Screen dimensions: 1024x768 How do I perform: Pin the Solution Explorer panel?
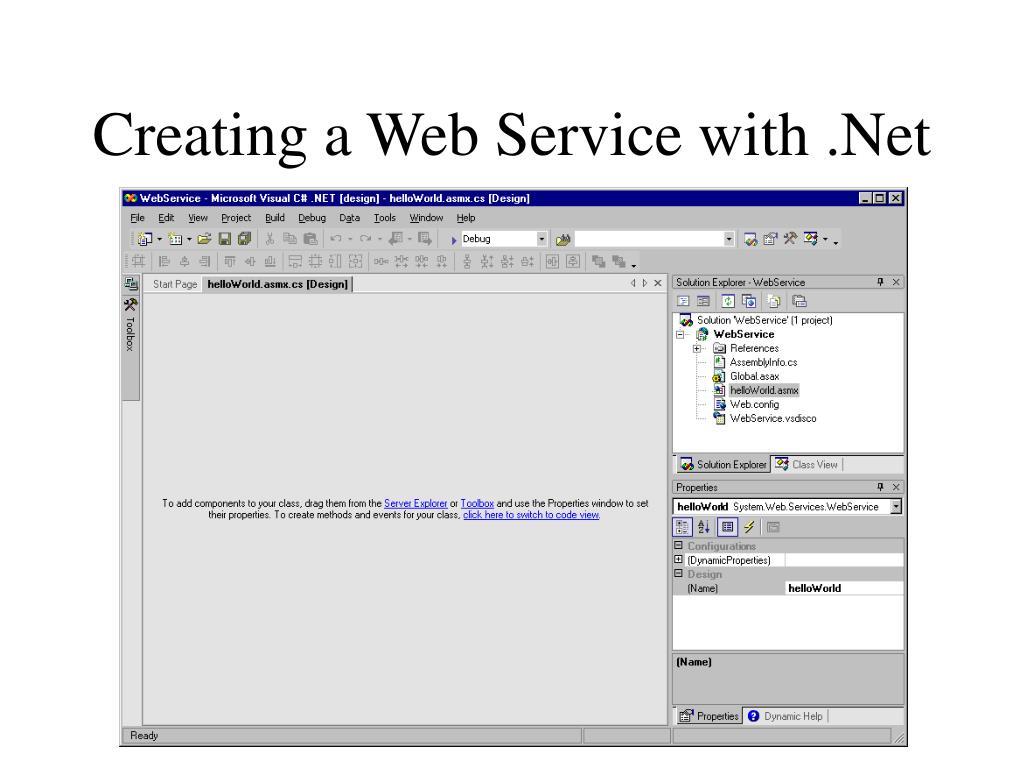point(880,282)
